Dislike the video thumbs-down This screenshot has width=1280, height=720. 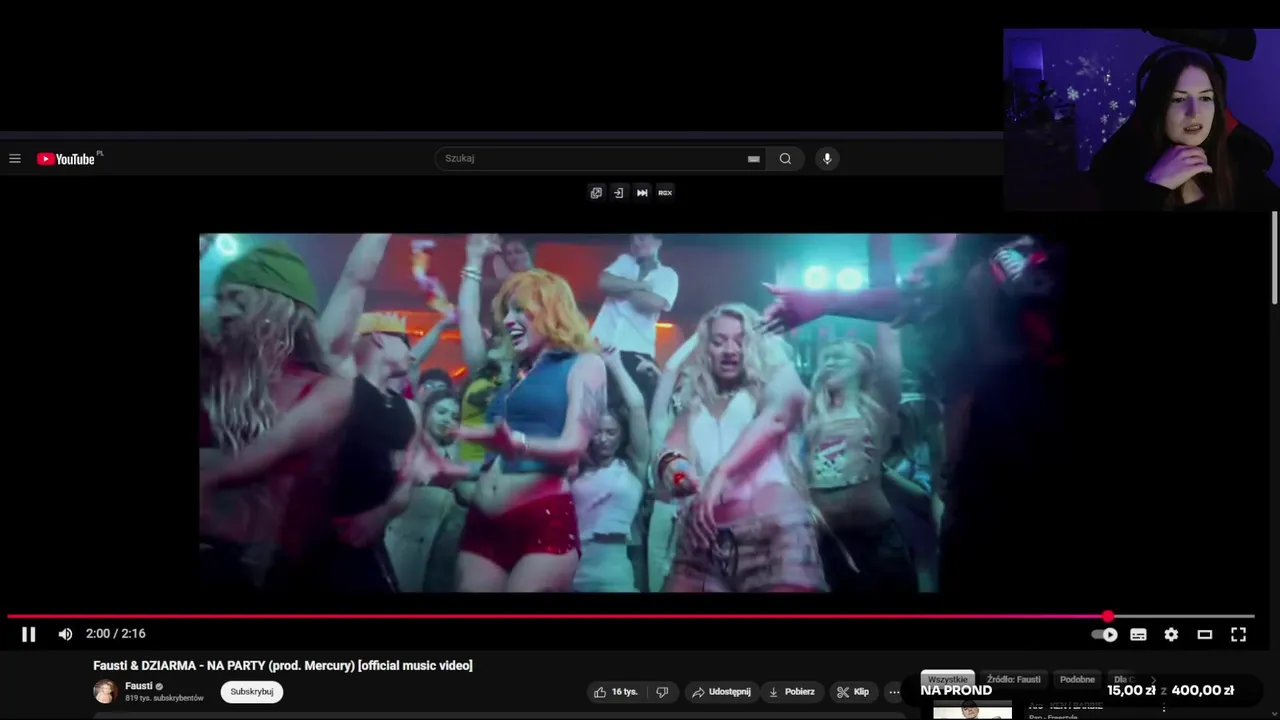[x=662, y=692]
